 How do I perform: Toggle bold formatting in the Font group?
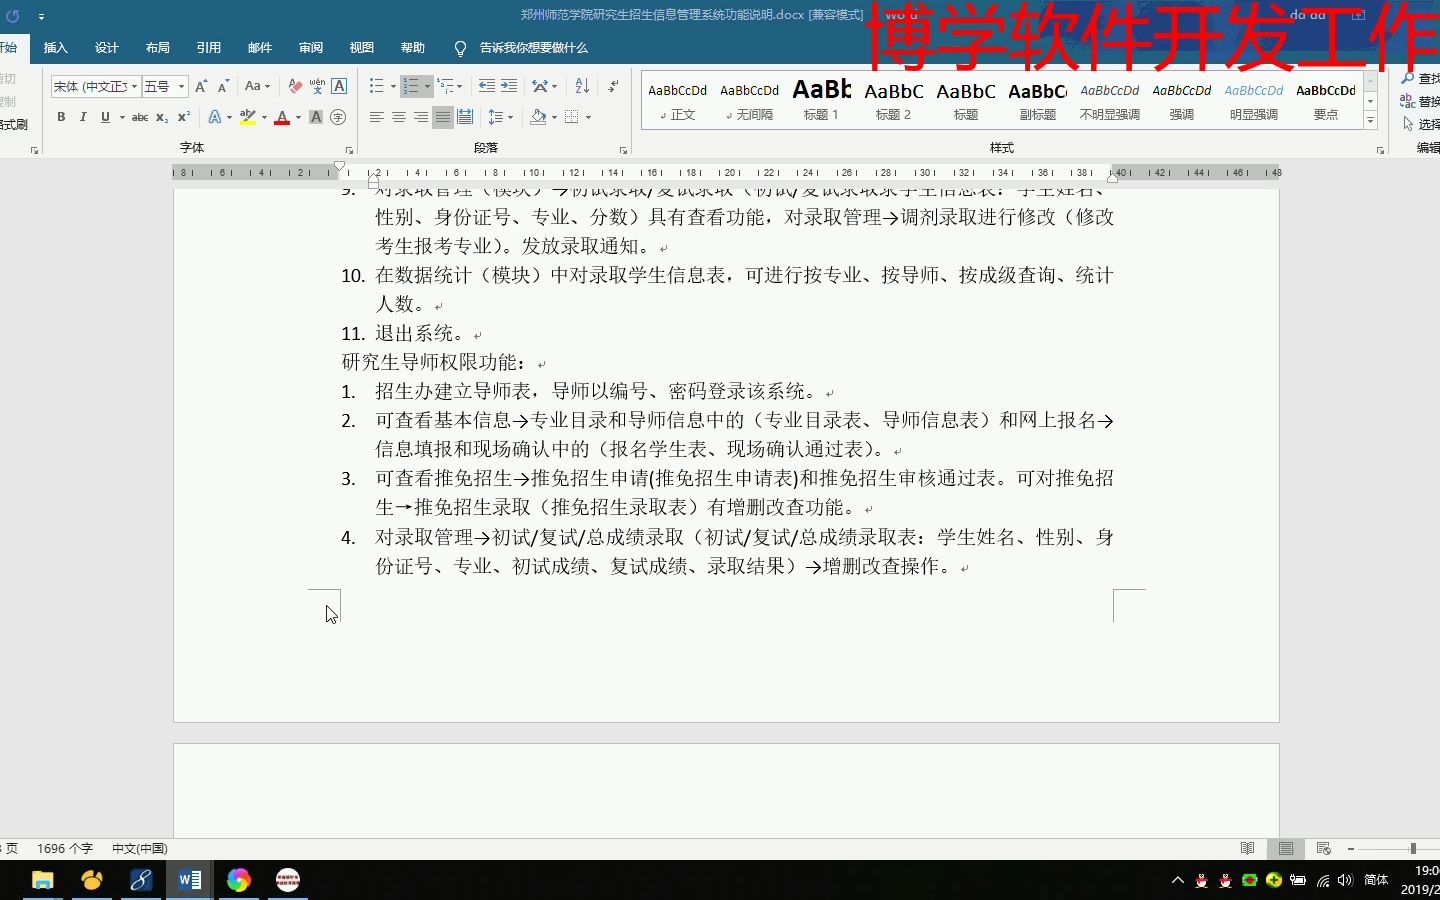pos(60,117)
